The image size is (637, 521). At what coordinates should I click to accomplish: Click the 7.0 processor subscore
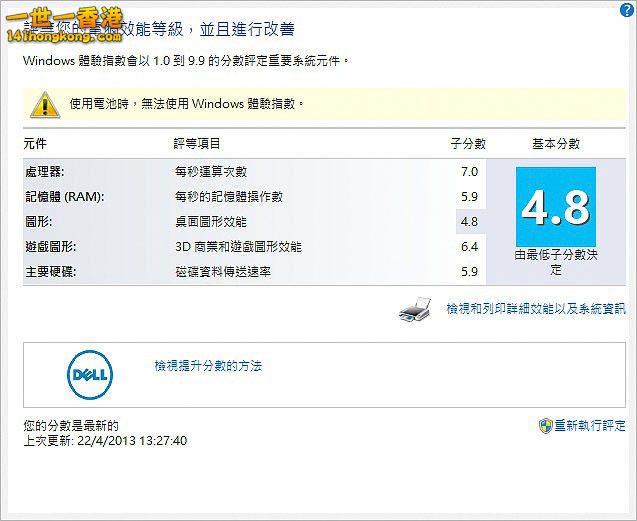(x=469, y=172)
